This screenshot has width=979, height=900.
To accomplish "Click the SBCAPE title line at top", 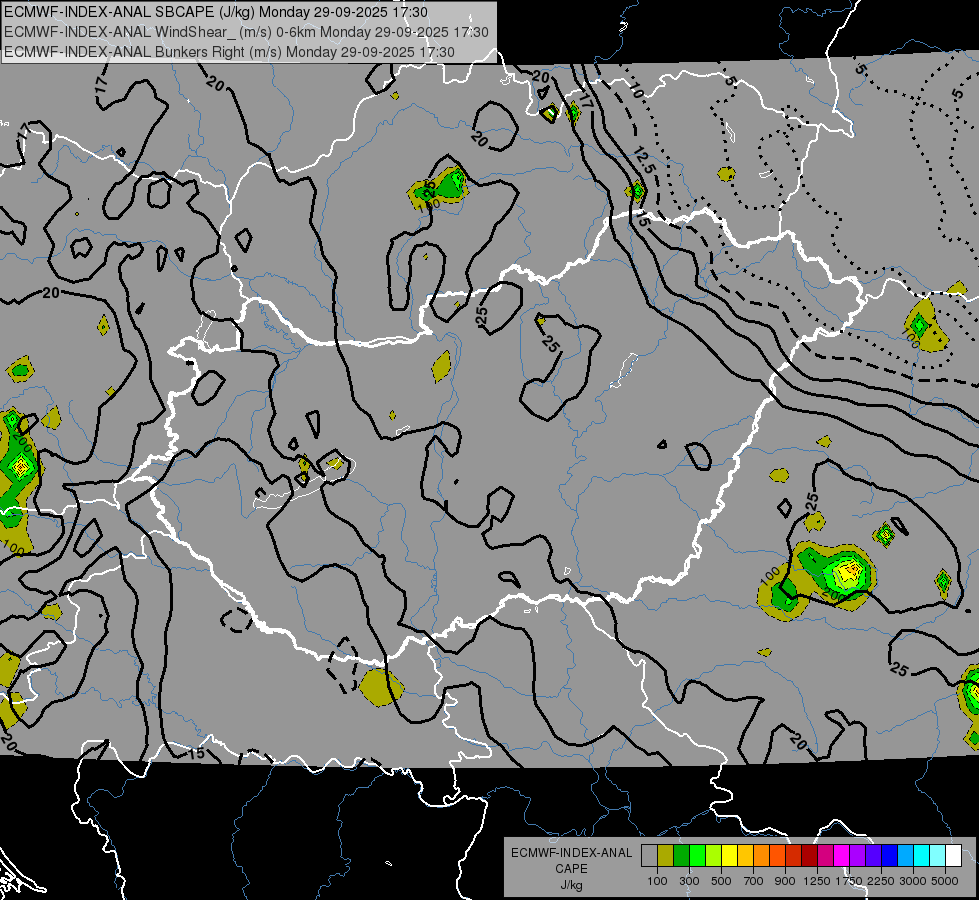I will click(x=215, y=12).
